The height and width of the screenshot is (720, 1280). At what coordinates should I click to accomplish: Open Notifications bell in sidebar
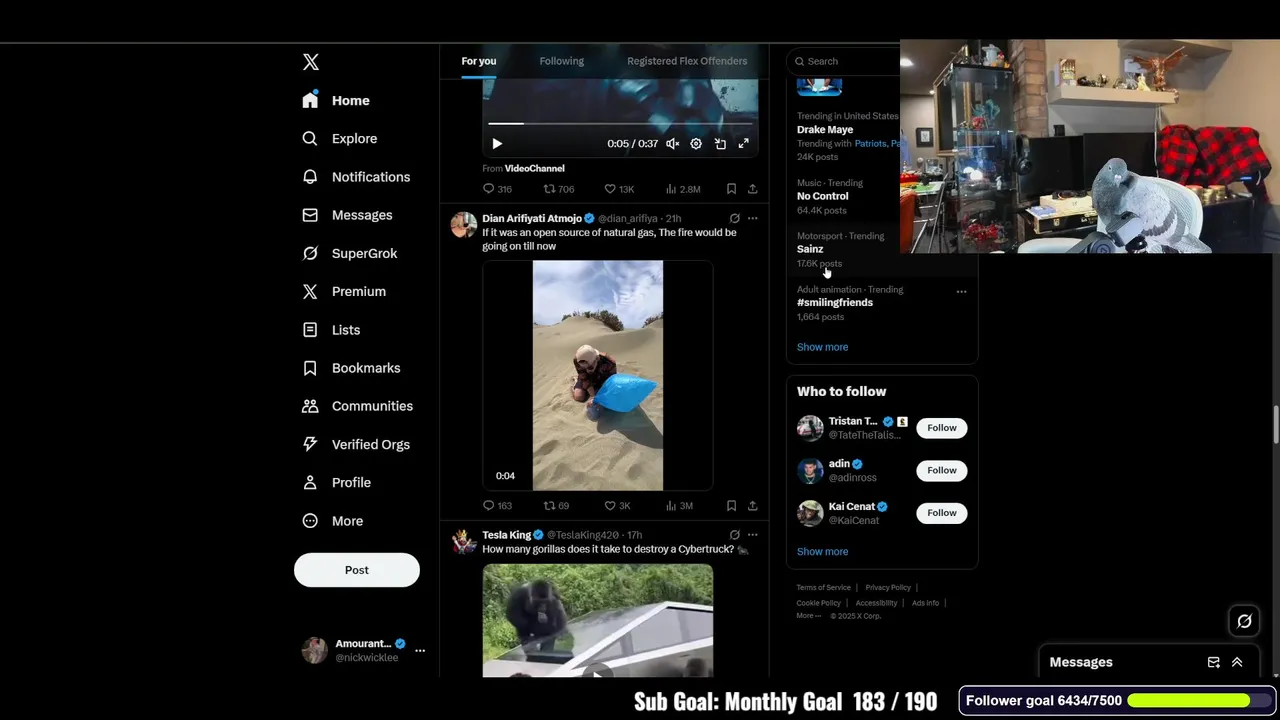click(x=357, y=177)
